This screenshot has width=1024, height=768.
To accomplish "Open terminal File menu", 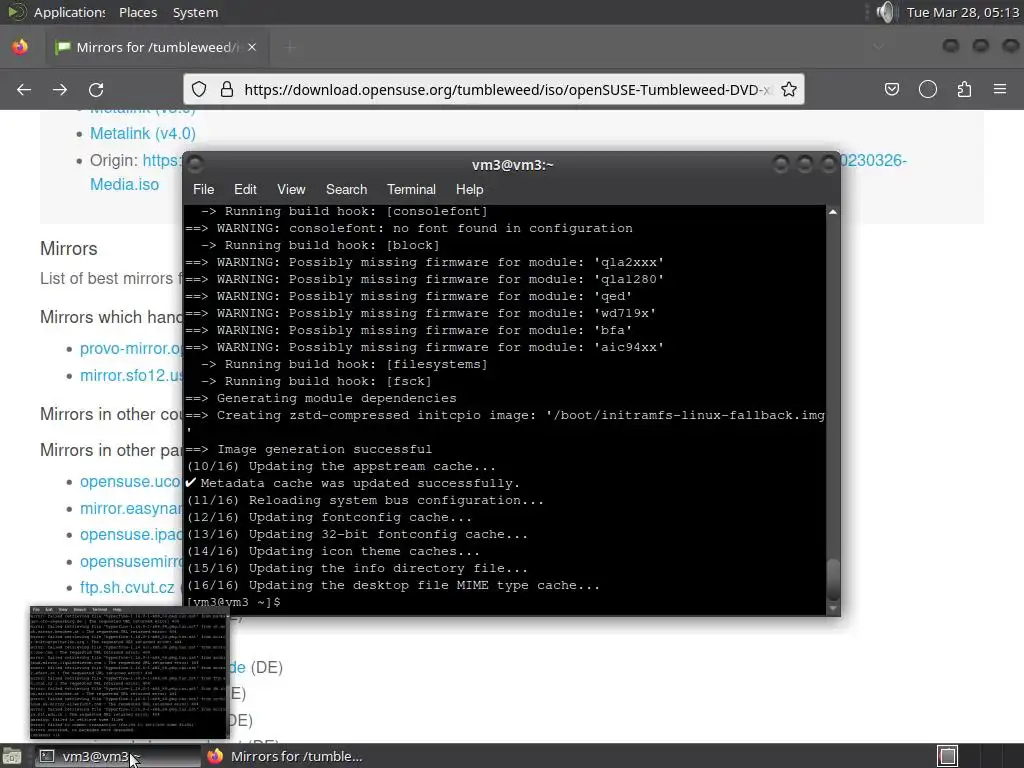I will (x=204, y=189).
